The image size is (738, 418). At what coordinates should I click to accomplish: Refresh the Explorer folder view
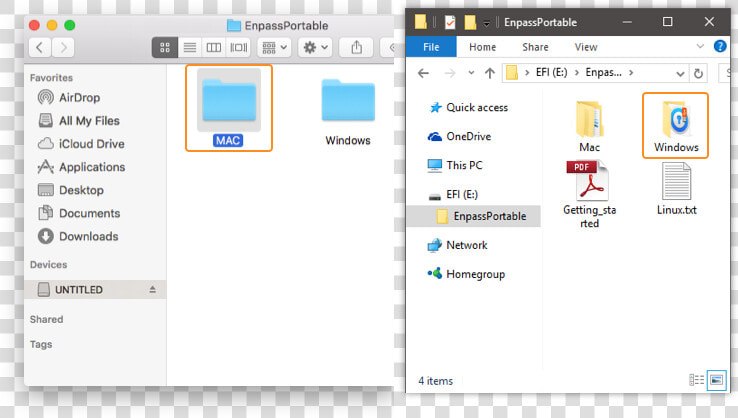click(698, 73)
